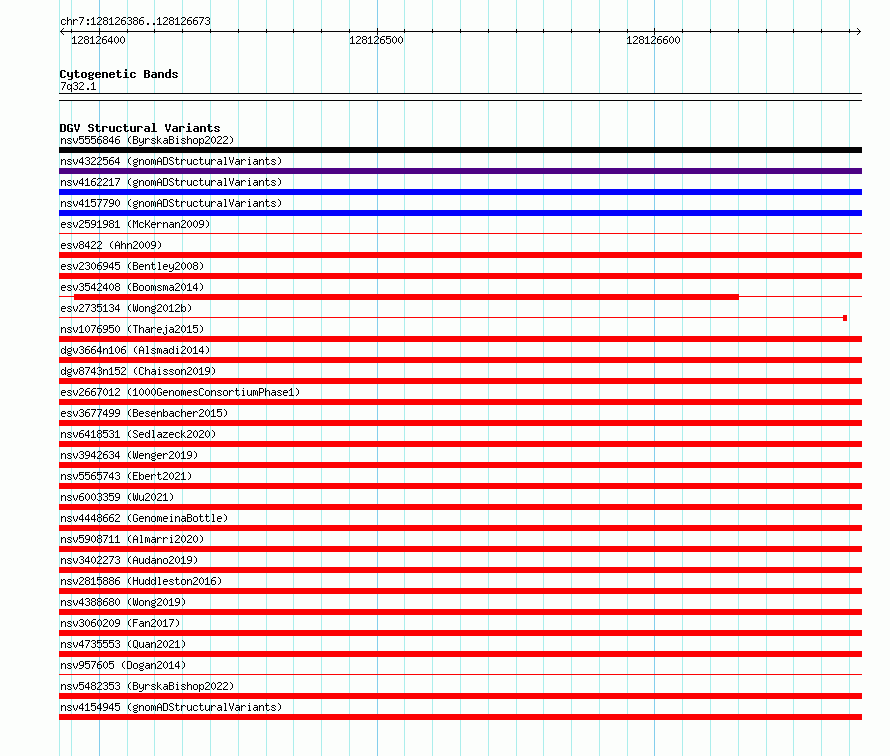The width and height of the screenshot is (890, 756).
Task: Open the nsv4162217 gnomAD variant label
Action: pos(171,182)
